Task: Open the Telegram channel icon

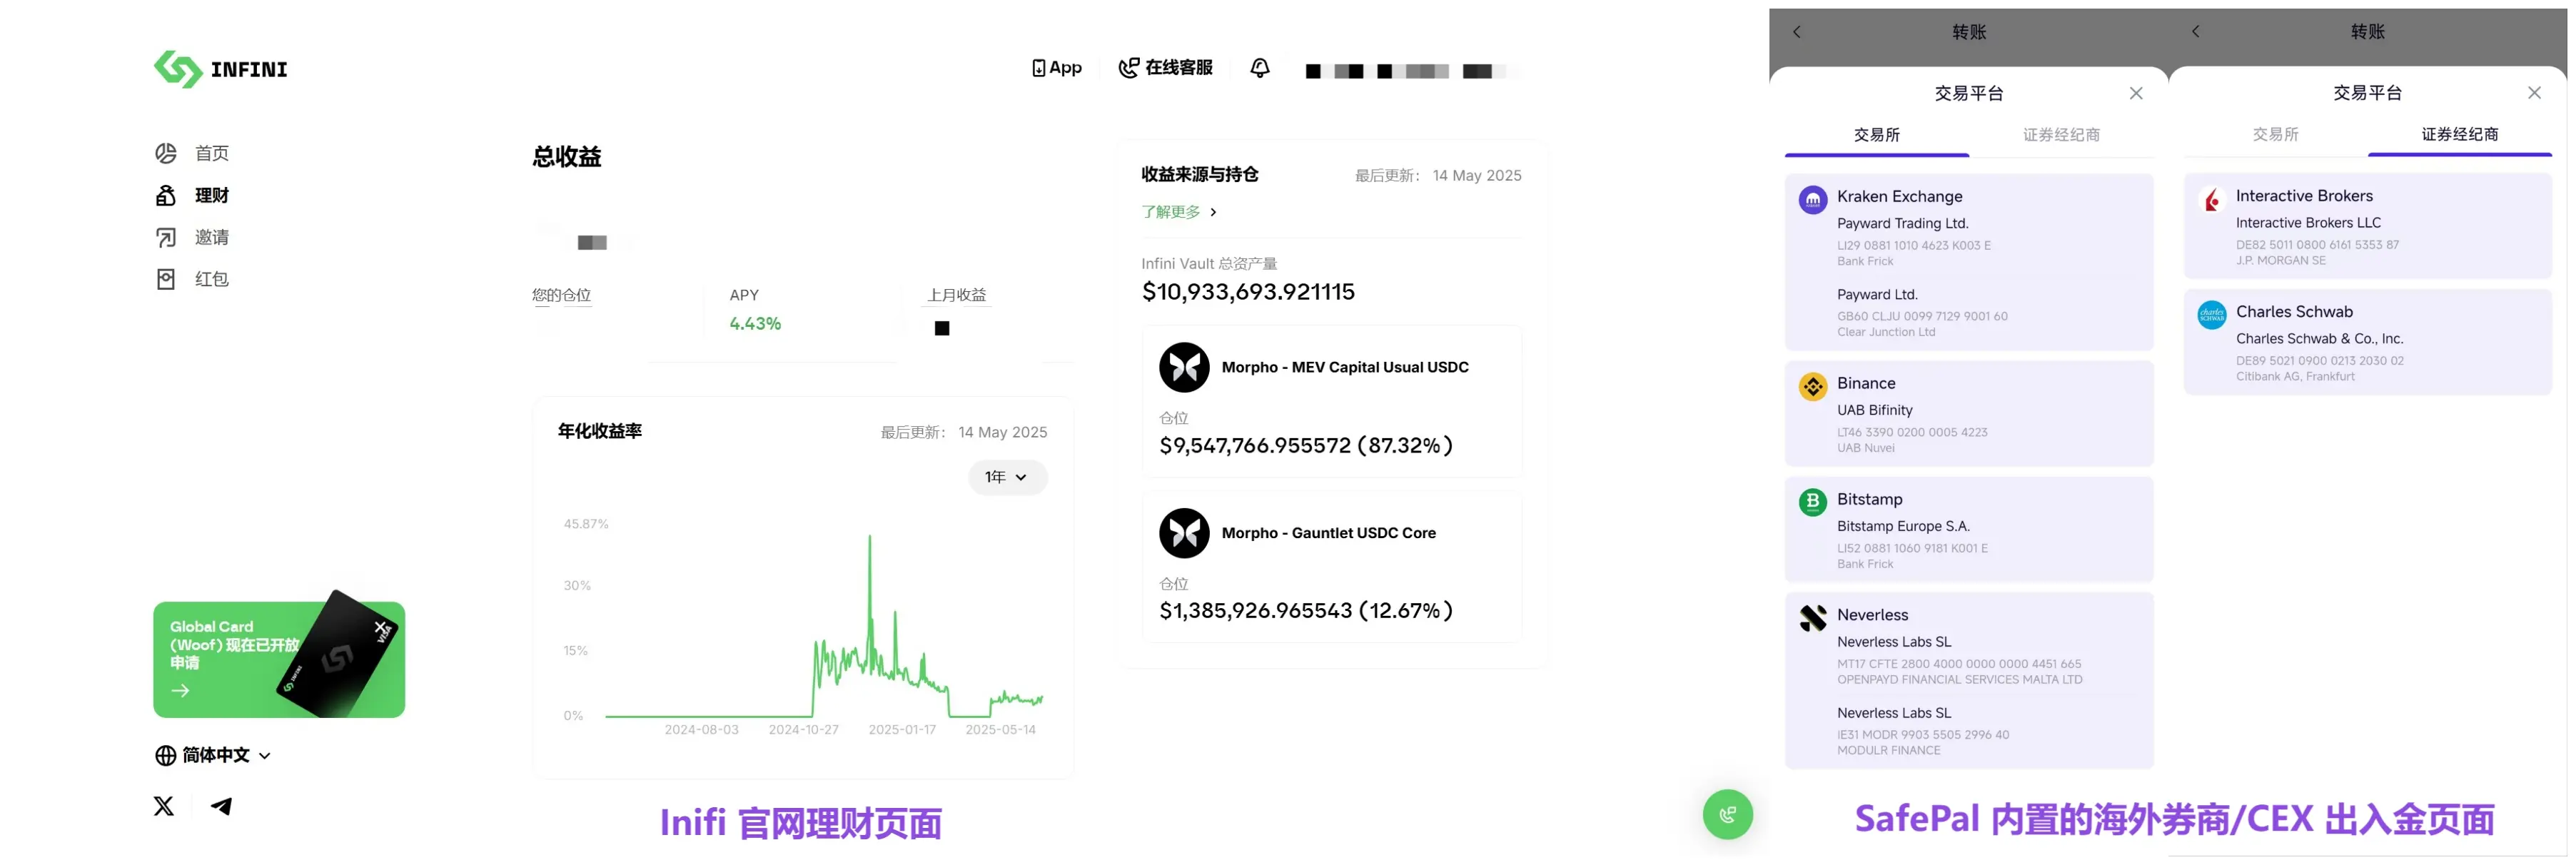Action: click(x=222, y=806)
